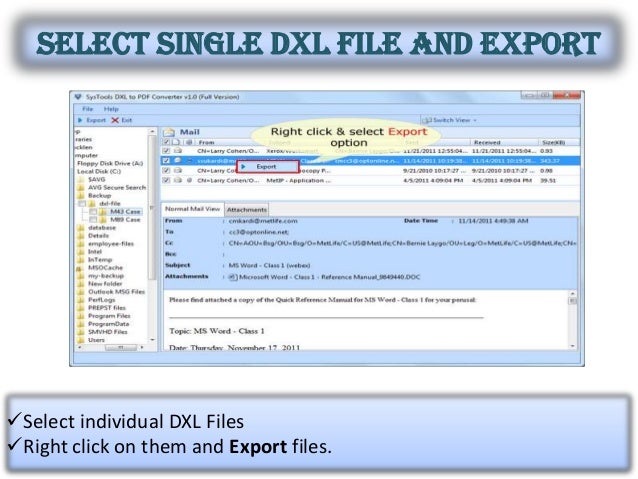
Task: Sort mail list by Received column
Action: (x=487, y=142)
